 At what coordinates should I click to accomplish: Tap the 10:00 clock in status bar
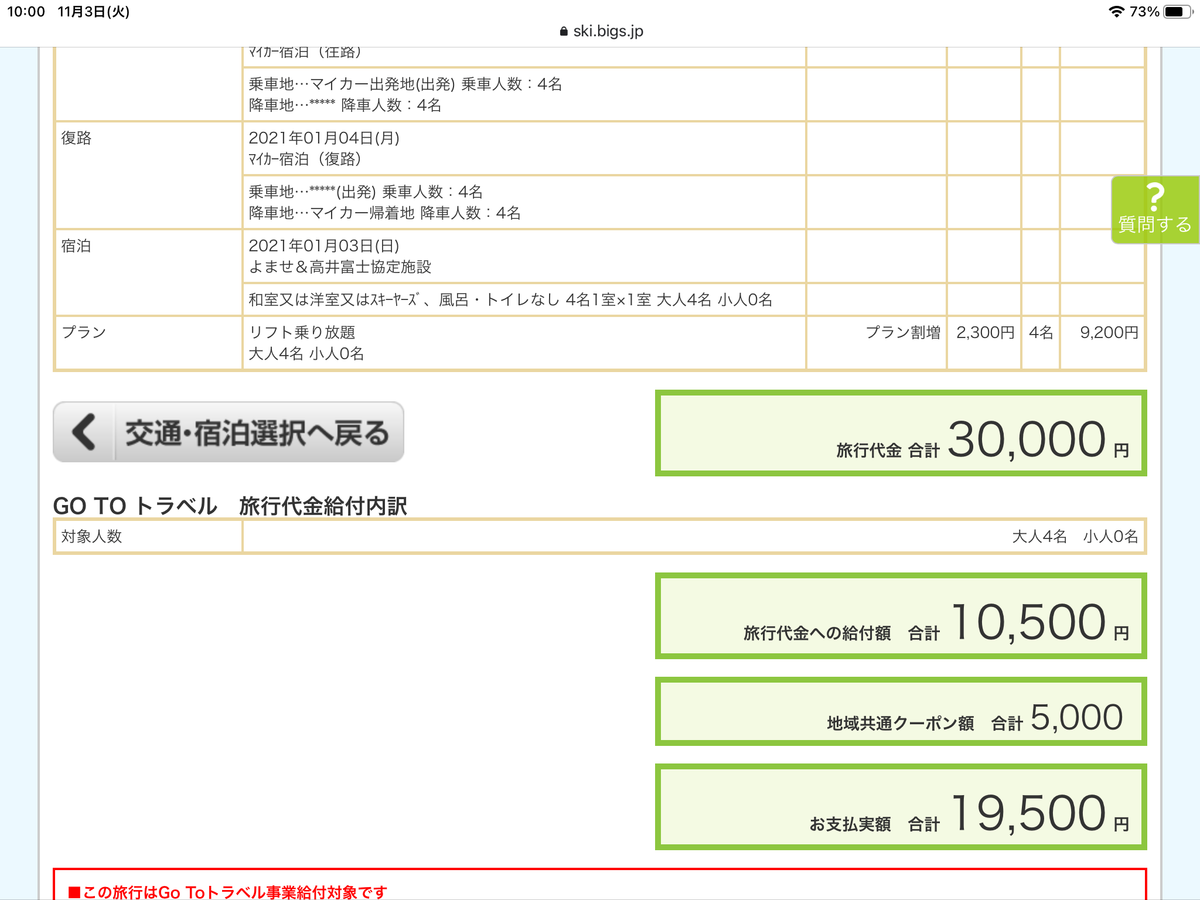pyautogui.click(x=26, y=11)
